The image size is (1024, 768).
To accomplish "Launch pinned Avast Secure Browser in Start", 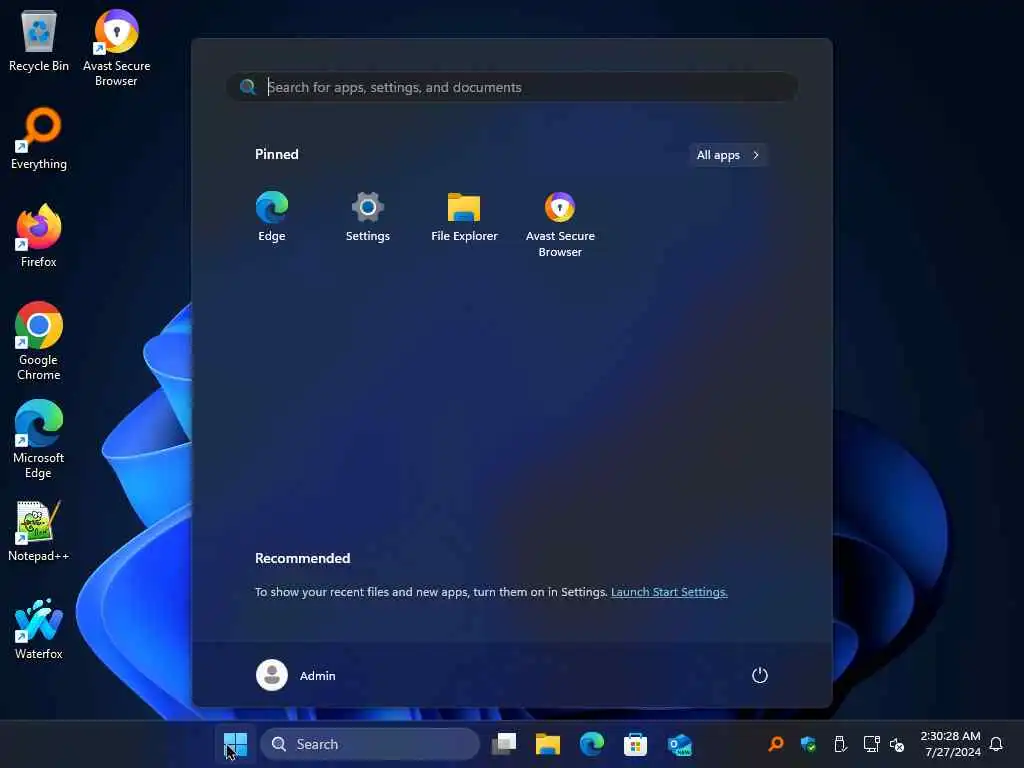I will point(560,225).
